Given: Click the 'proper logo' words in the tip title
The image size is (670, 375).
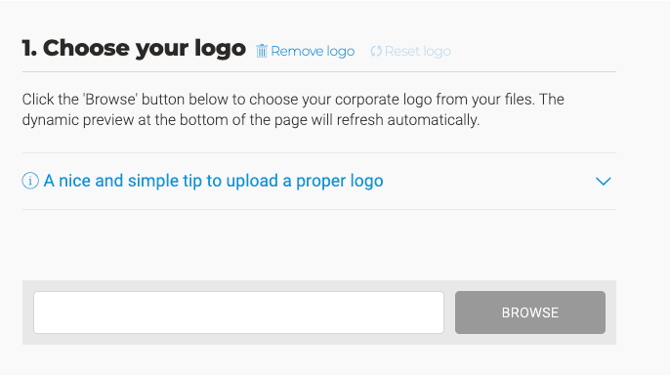Looking at the screenshot, I should point(340,181).
